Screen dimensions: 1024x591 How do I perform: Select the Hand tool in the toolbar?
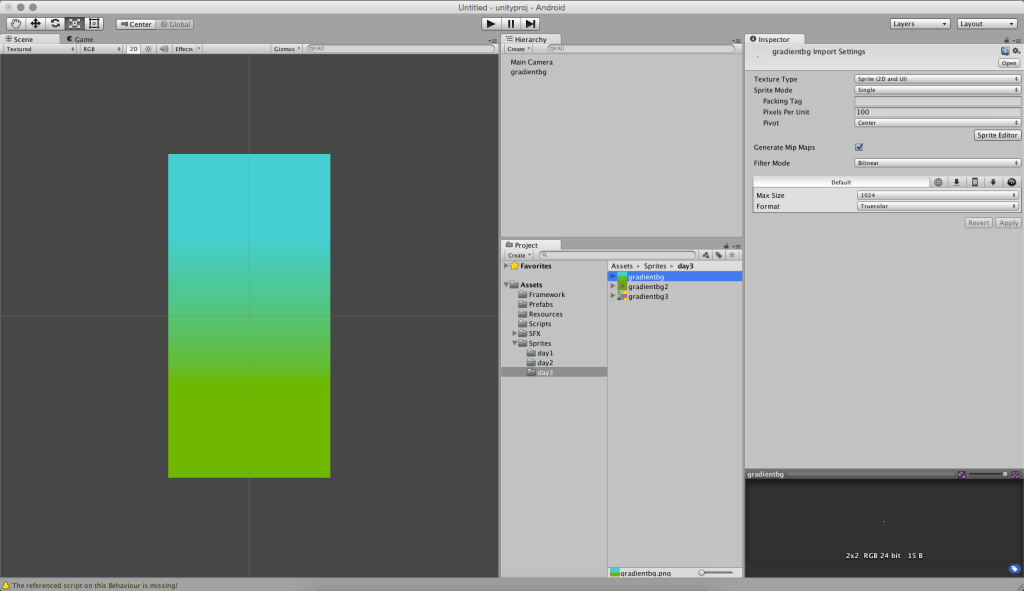[x=17, y=23]
